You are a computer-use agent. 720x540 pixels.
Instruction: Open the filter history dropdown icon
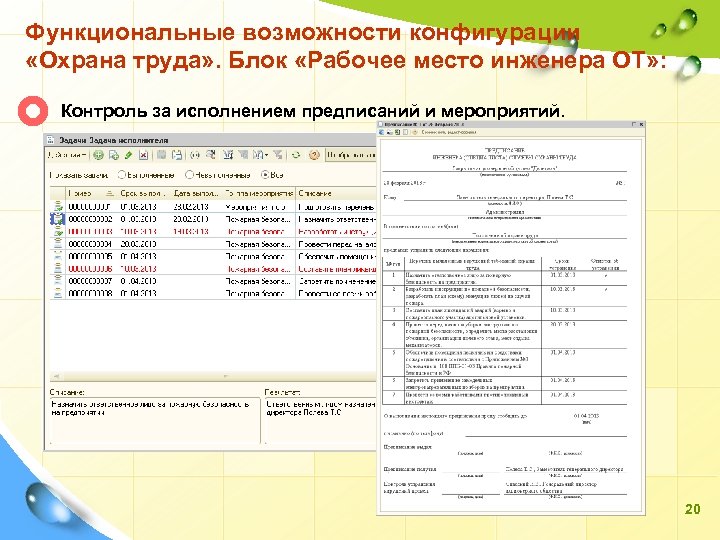(260, 155)
